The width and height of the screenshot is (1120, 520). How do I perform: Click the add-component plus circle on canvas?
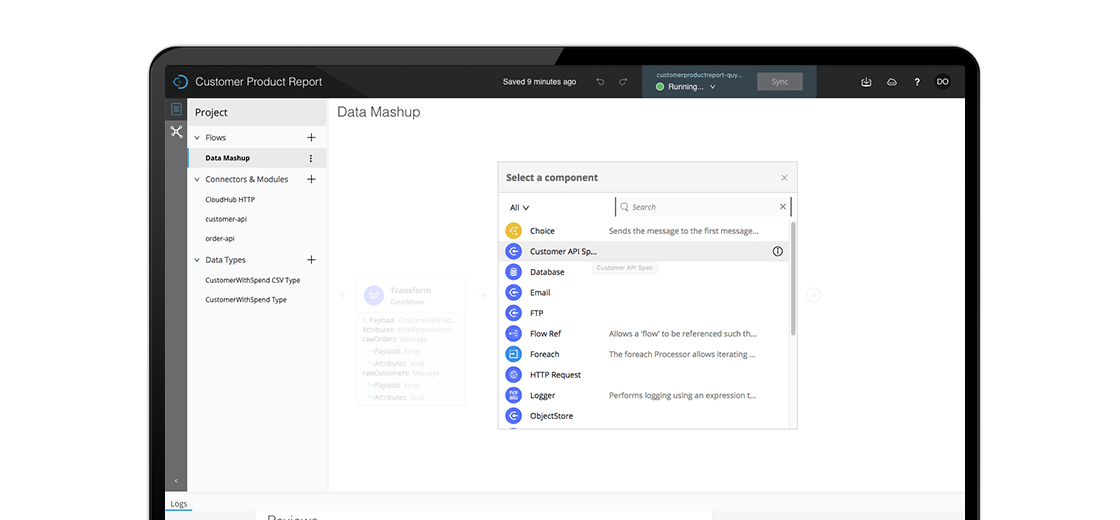click(814, 295)
